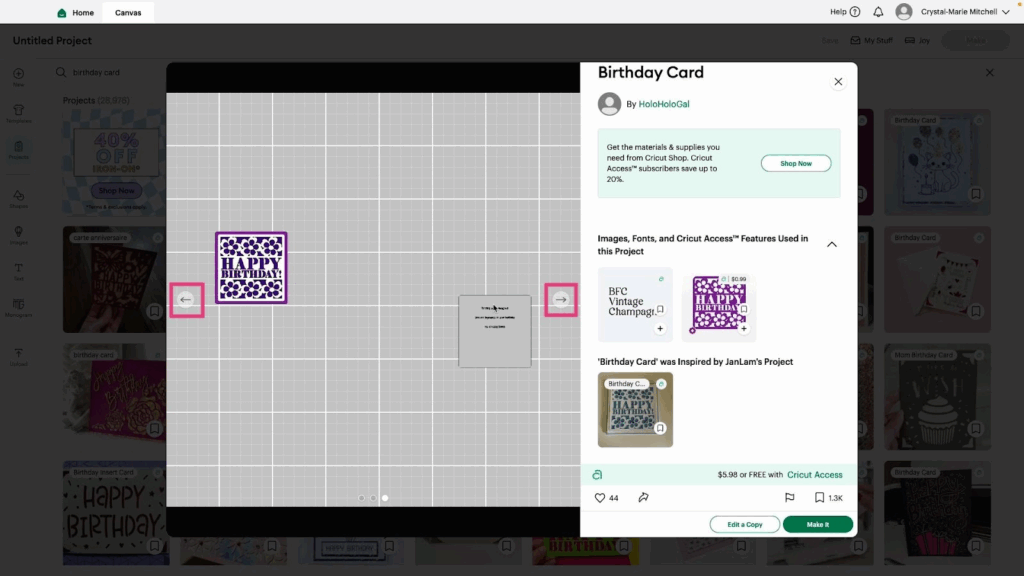Bookmark the cat Birthday Card project top right
Screen dimensions: 1024x576
pyautogui.click(x=976, y=194)
